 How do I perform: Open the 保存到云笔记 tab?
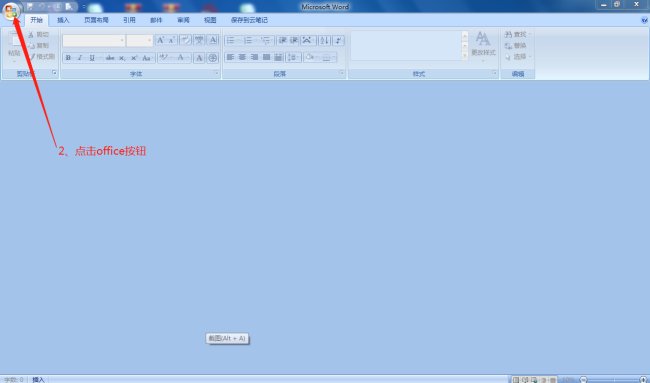click(x=249, y=20)
